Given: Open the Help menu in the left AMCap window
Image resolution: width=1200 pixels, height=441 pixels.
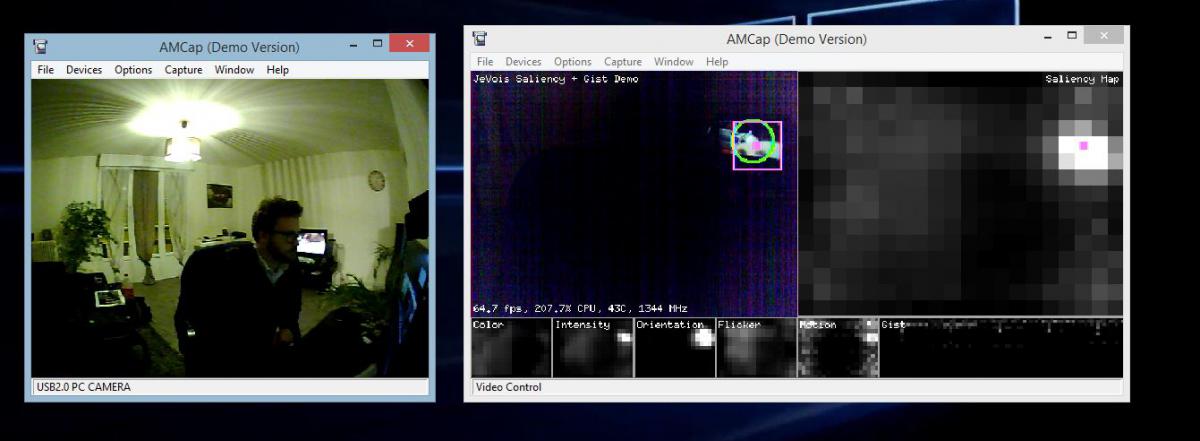Looking at the screenshot, I should coord(277,70).
